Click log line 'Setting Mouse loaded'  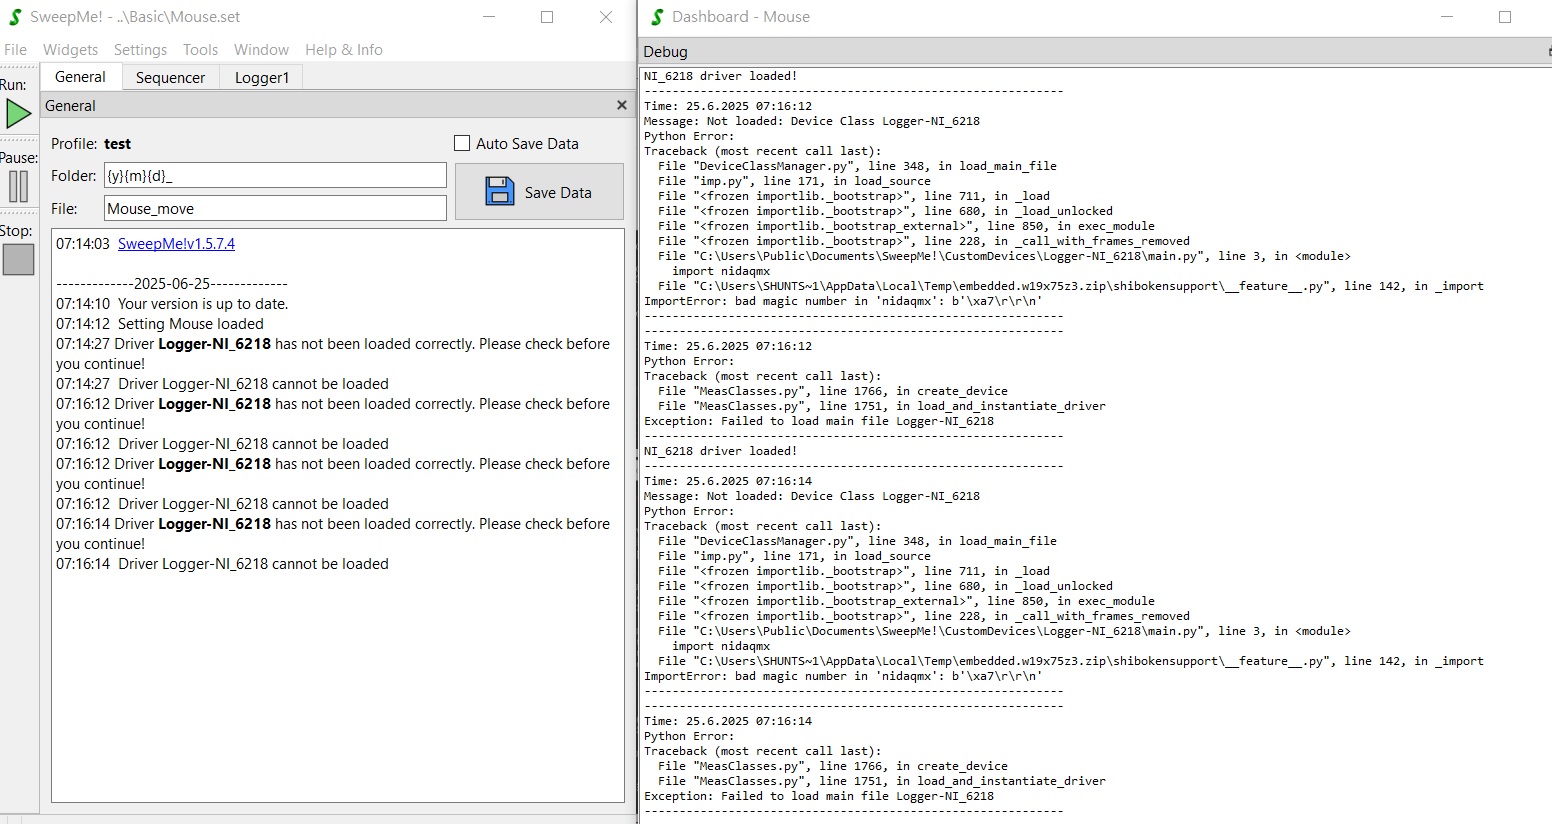tap(191, 324)
